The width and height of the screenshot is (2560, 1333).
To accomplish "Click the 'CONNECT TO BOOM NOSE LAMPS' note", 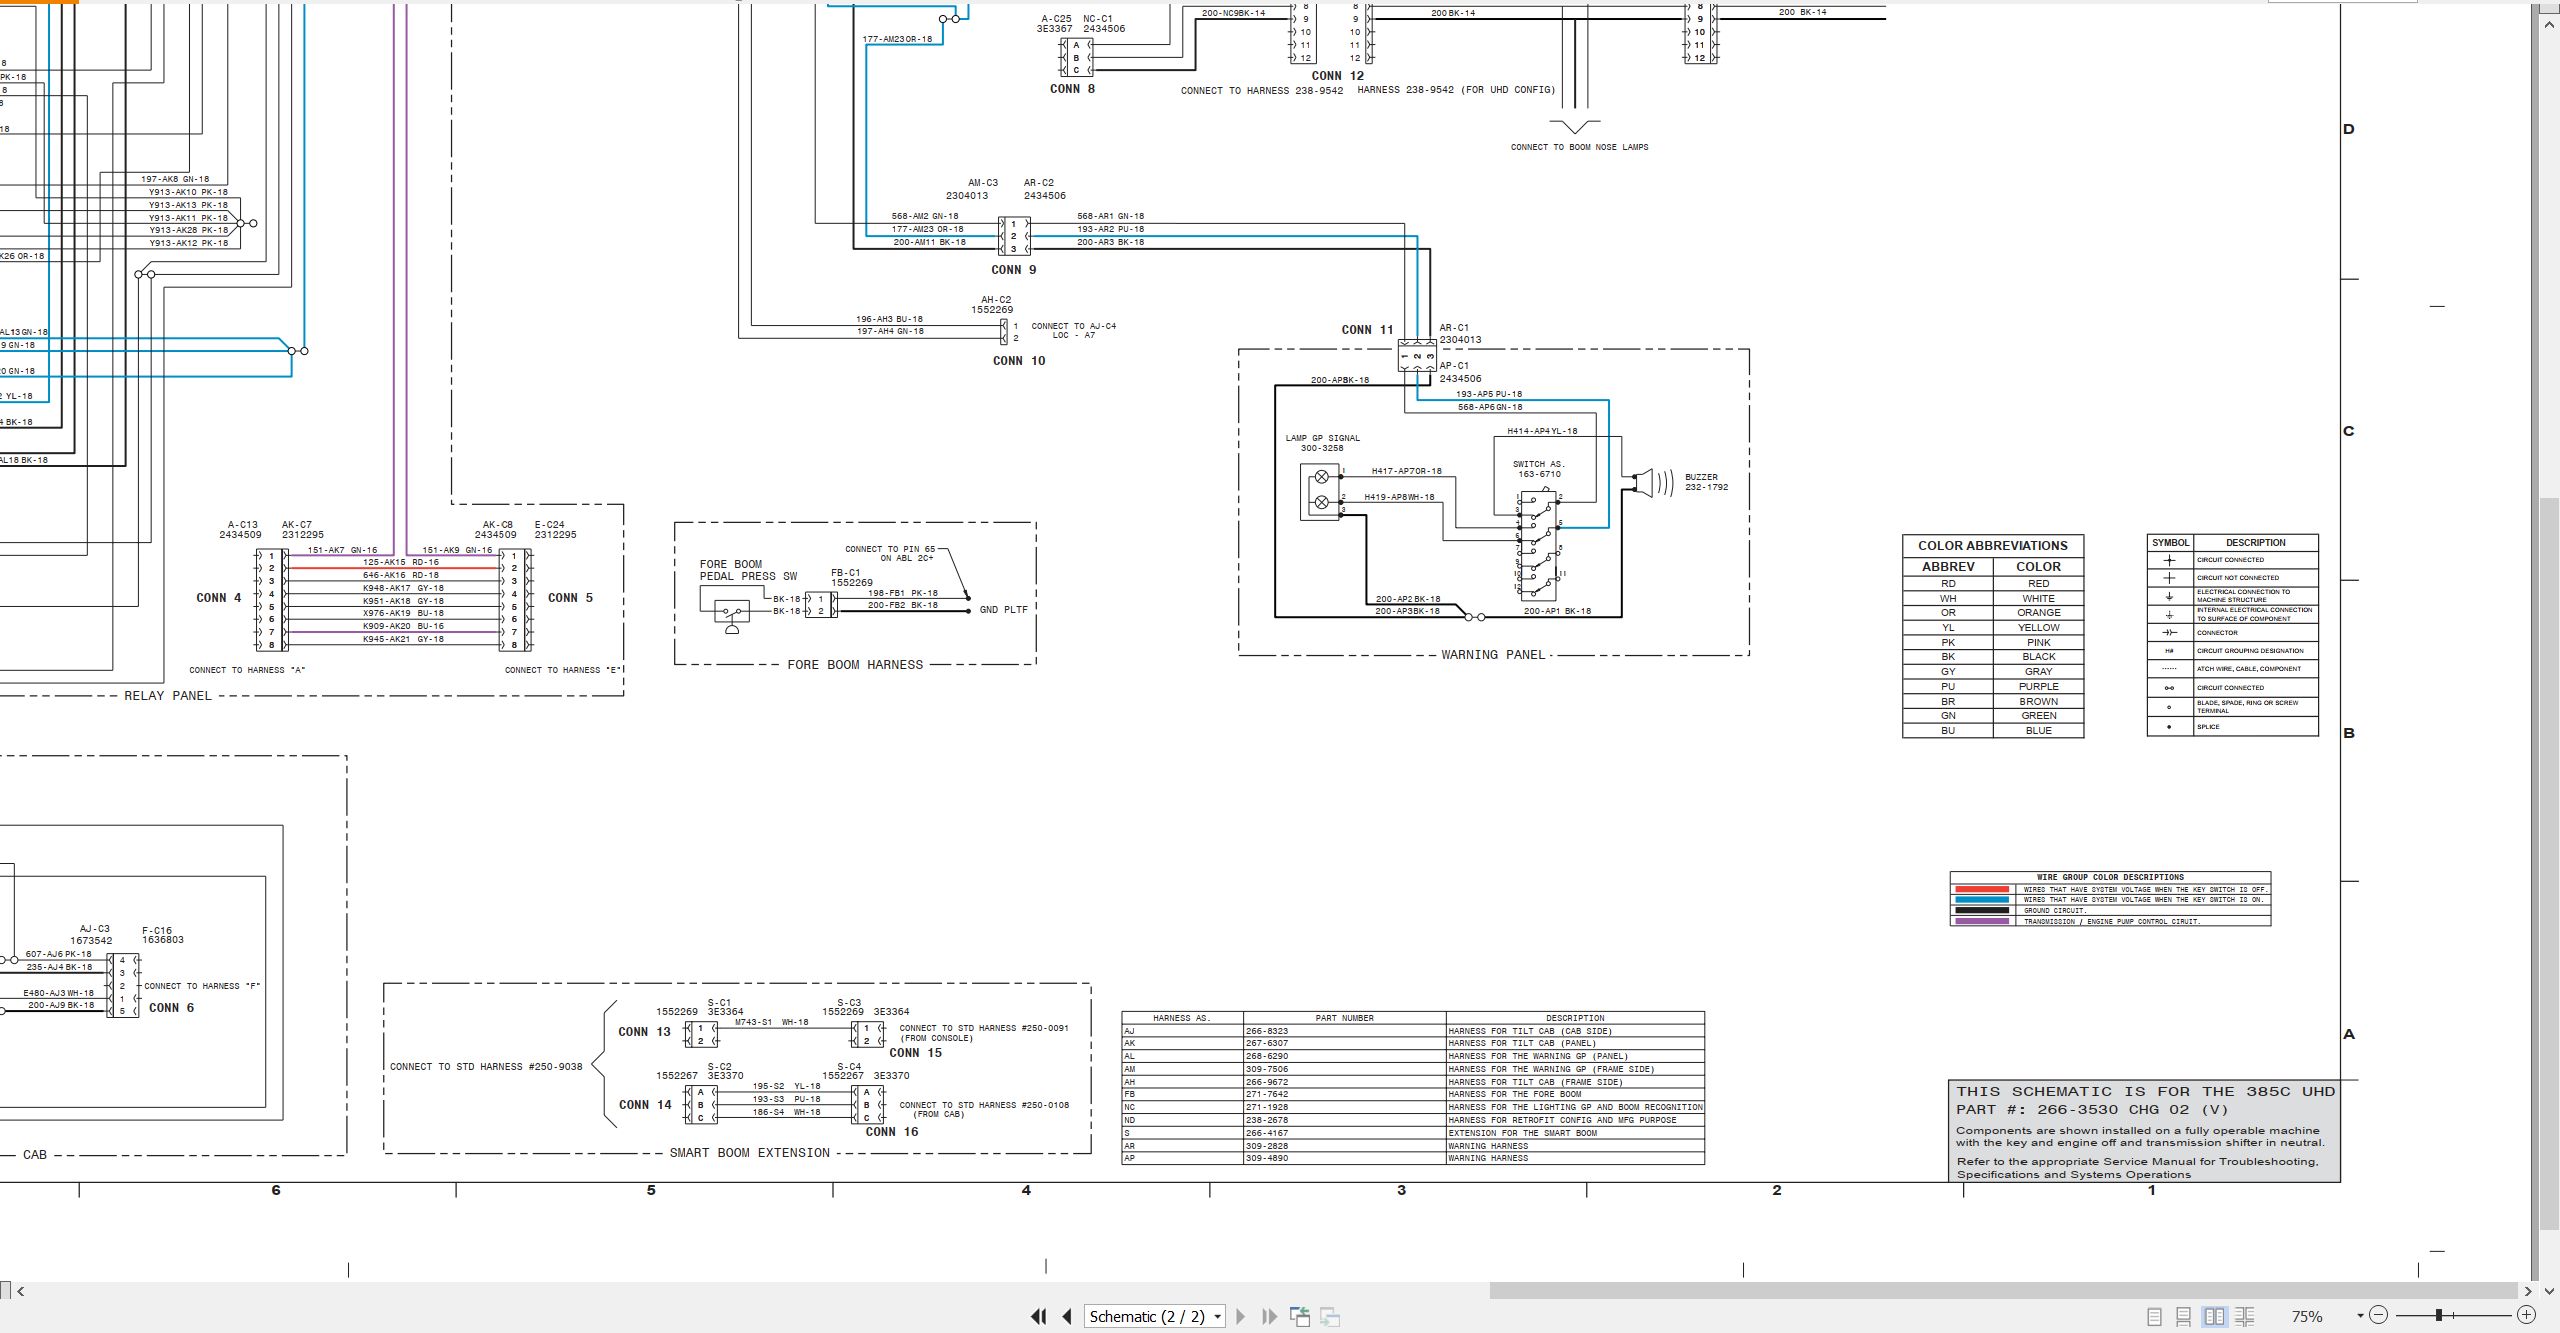I will point(1579,147).
